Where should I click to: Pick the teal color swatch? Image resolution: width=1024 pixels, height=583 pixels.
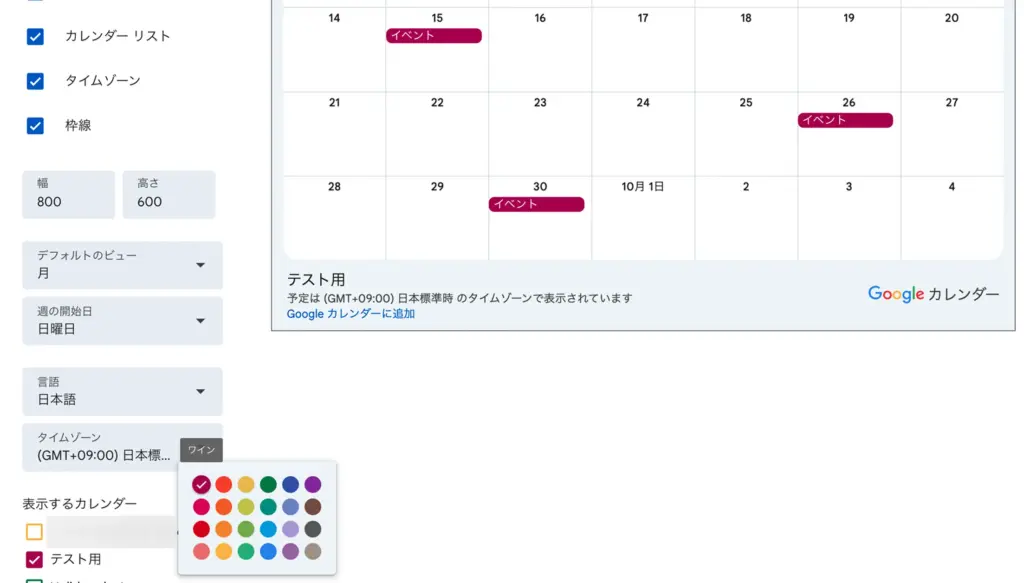(x=268, y=507)
